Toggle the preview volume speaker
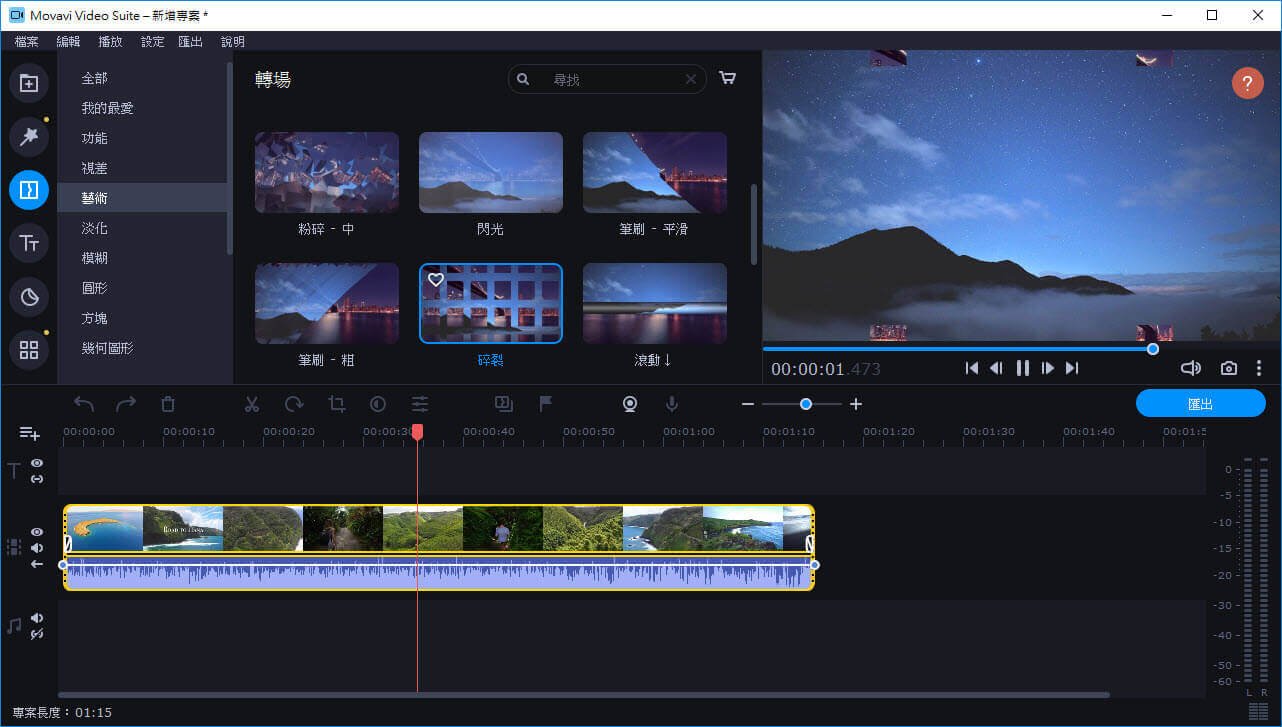Screen dimensions: 1282x727 tap(1190, 368)
